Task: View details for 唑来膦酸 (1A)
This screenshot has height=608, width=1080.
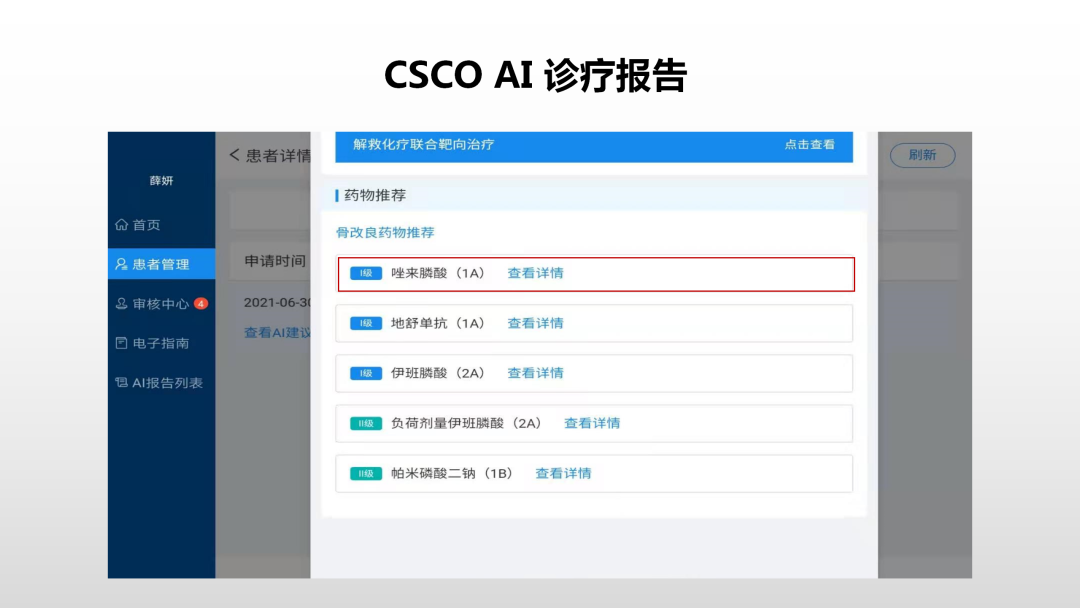Action: [535, 273]
